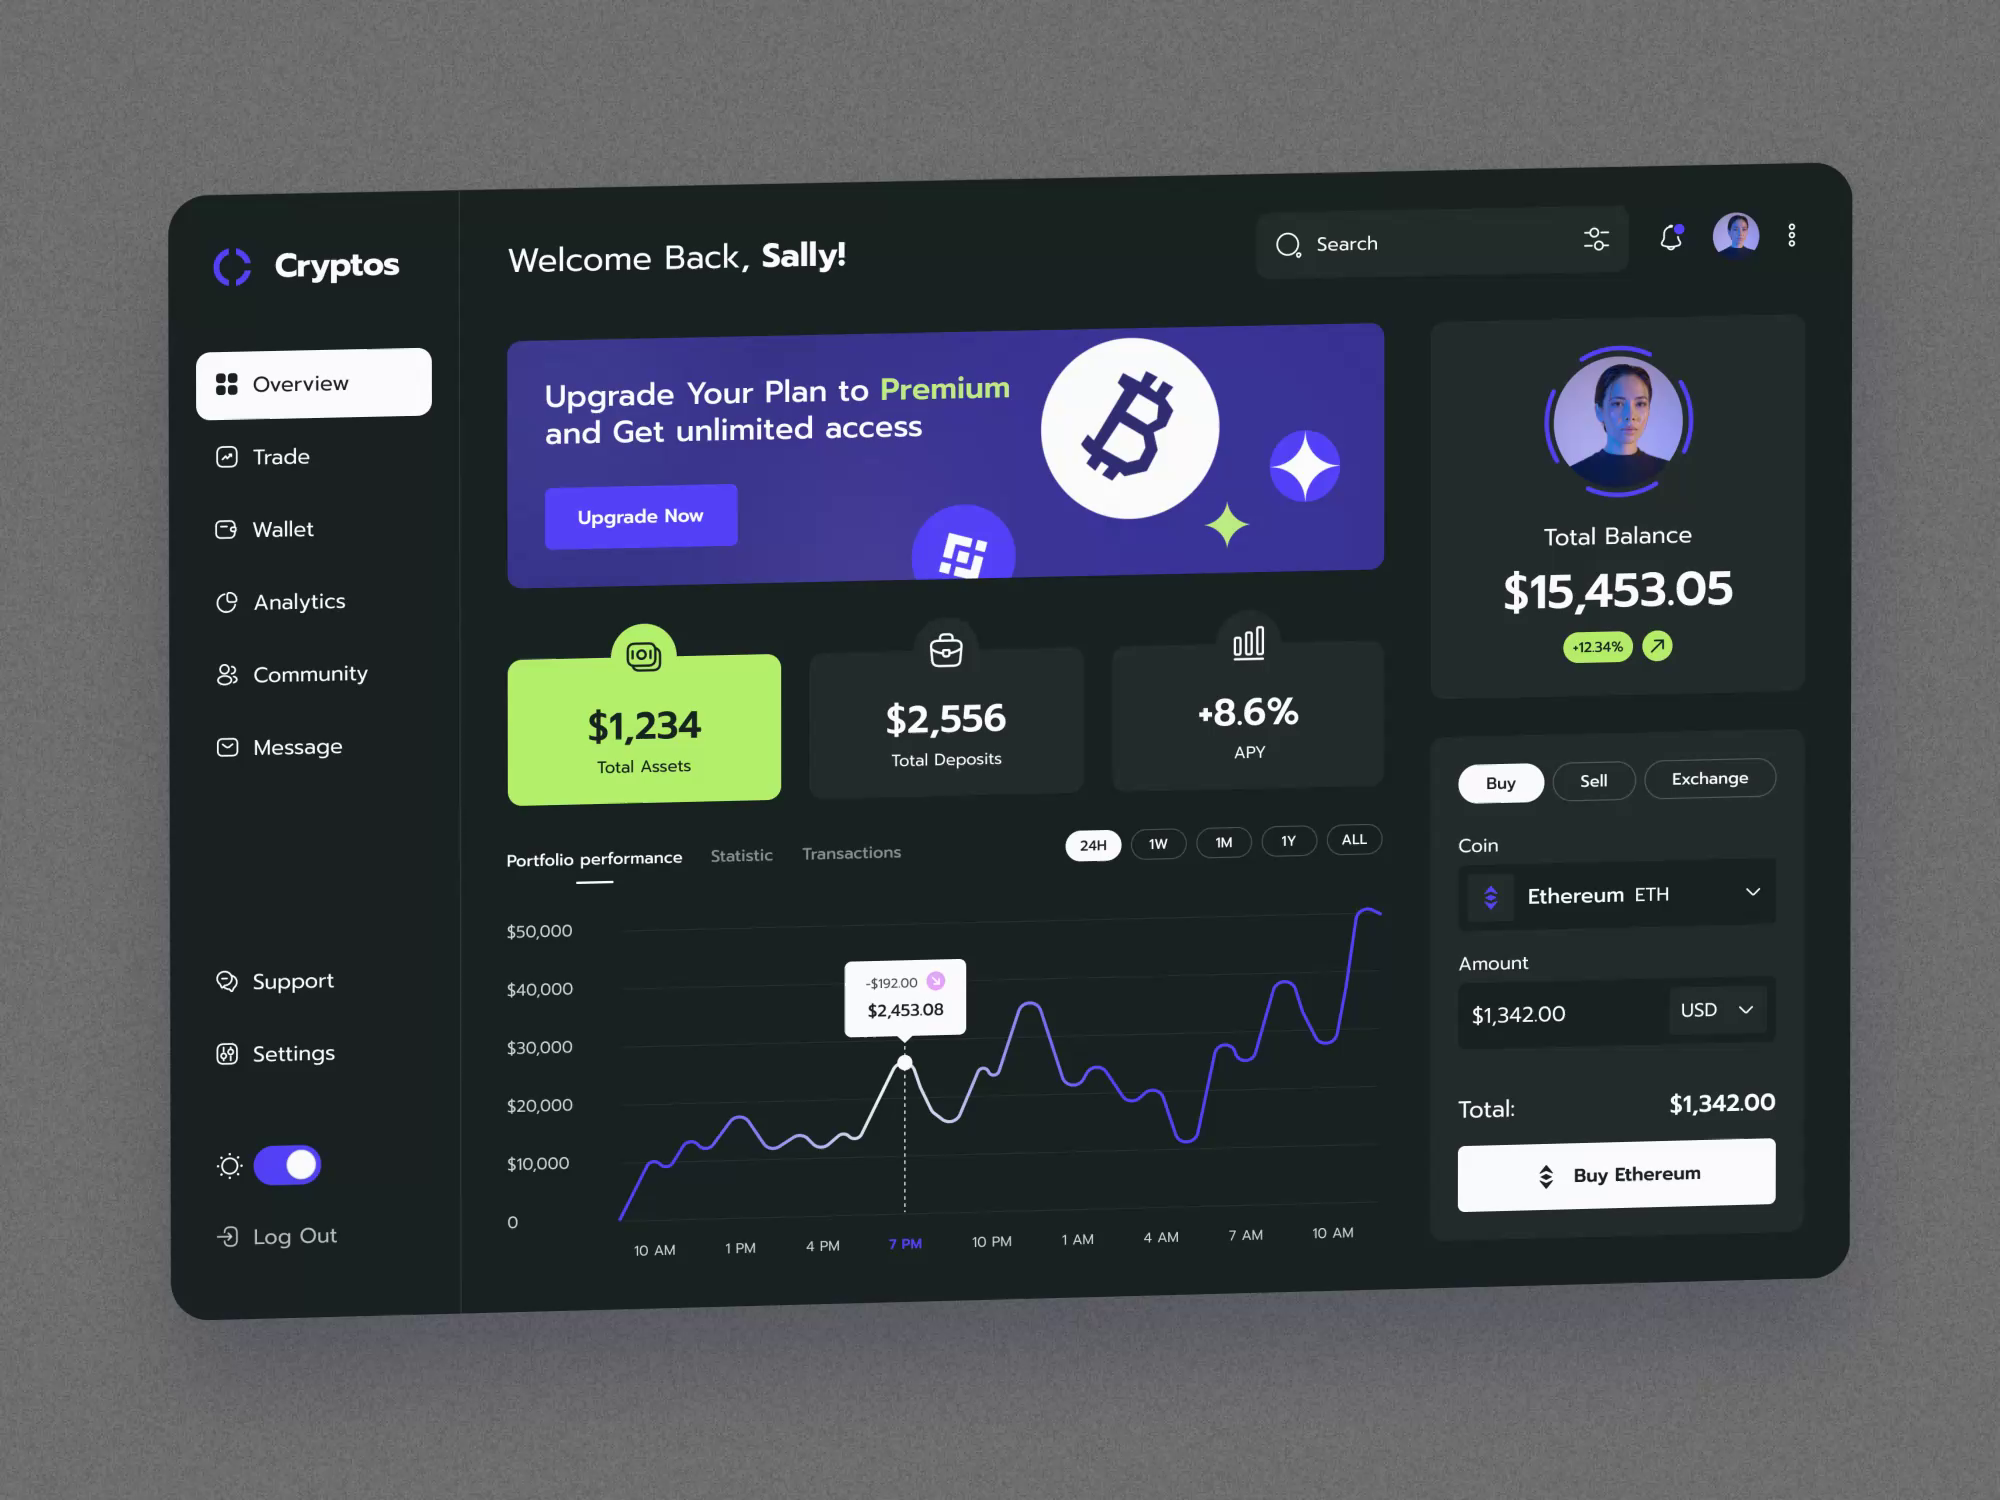Screen dimensions: 2000x1500
Task: Toggle the dark/light mode switch
Action: (288, 1164)
